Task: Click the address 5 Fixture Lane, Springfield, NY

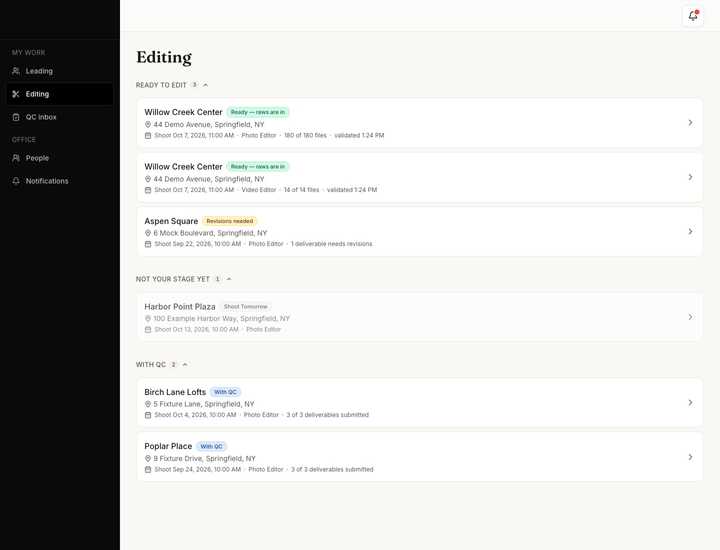Action: (203, 404)
